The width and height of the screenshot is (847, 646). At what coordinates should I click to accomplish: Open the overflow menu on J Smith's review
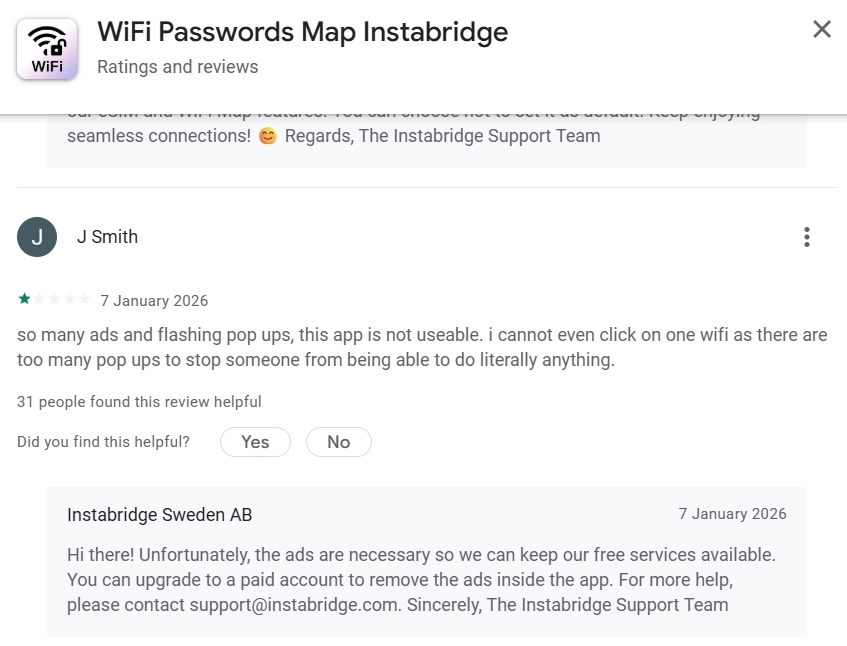tap(807, 237)
